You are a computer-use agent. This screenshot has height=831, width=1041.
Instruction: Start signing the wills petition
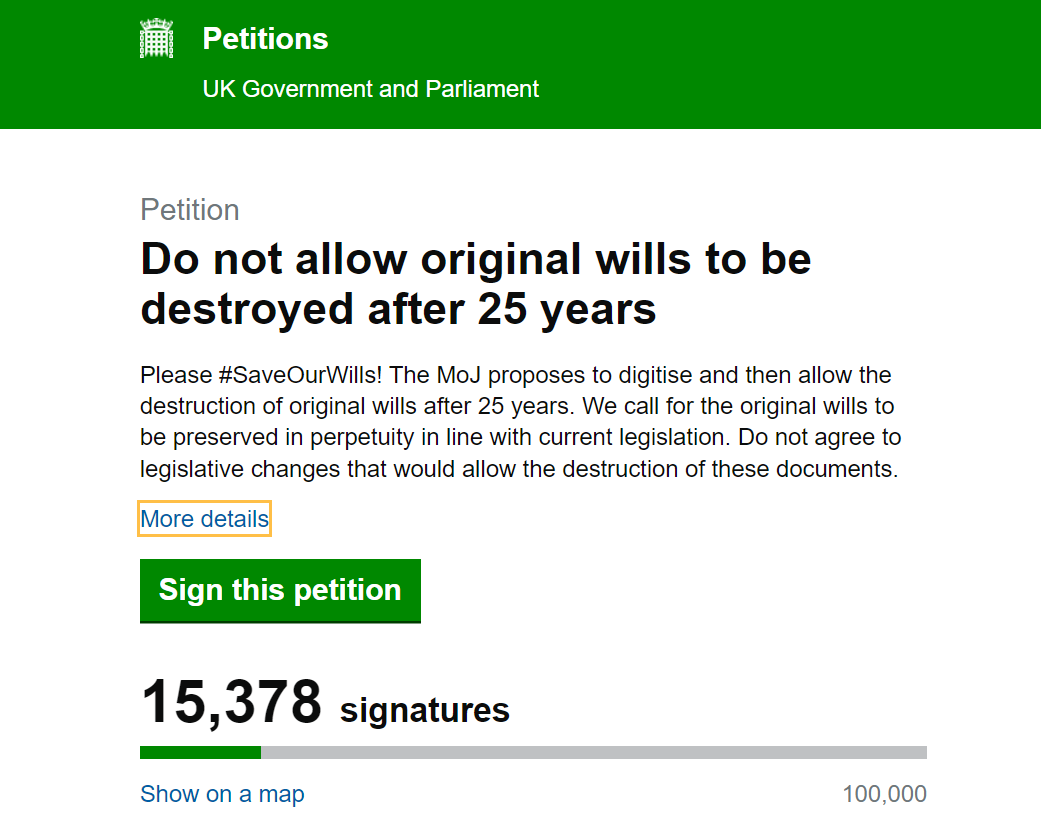[280, 590]
